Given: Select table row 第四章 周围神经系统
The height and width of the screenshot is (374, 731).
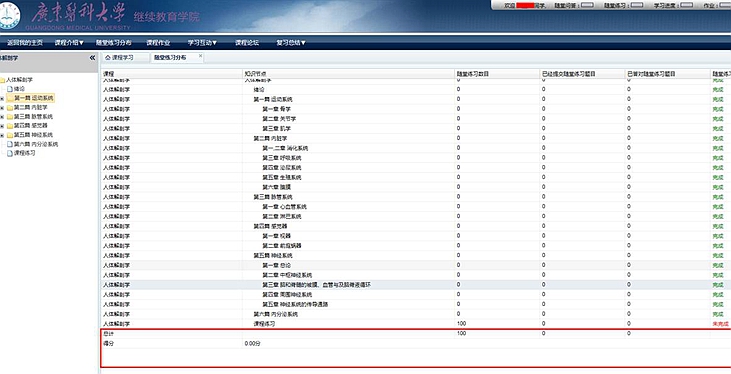Looking at the screenshot, I should [416, 295].
